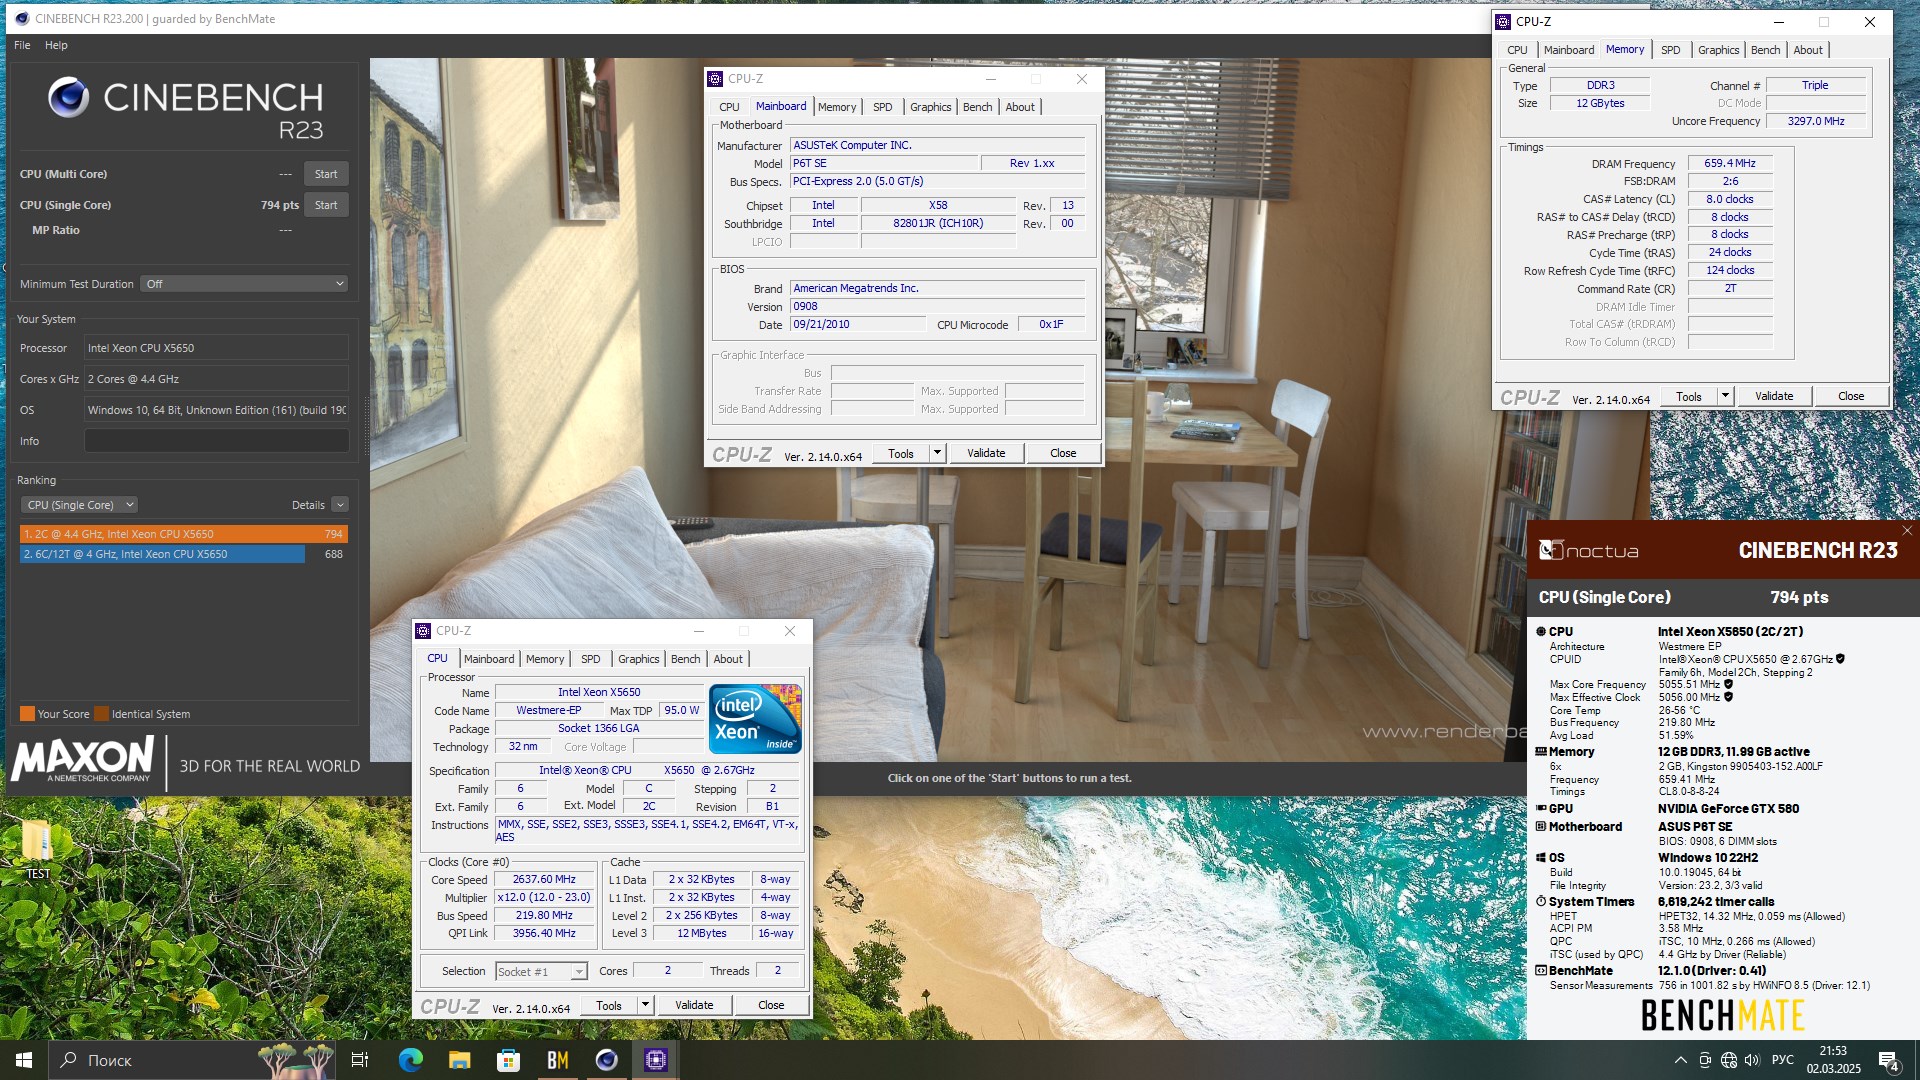Open Graphics tab in Memory CPU-Z window
The height and width of the screenshot is (1080, 1920).
click(x=1718, y=50)
